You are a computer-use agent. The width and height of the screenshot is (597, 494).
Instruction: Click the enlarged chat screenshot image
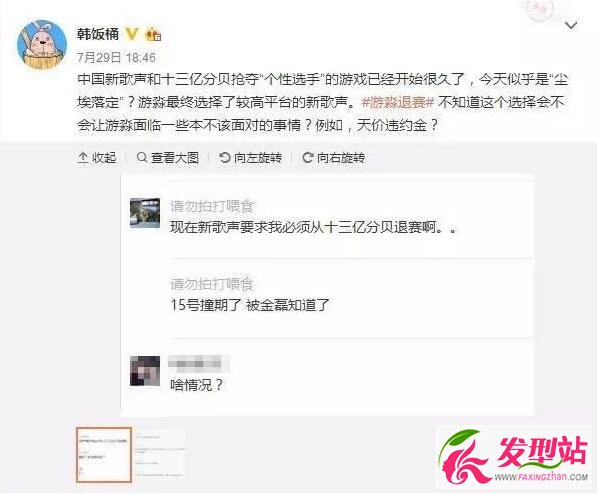pos(327,296)
